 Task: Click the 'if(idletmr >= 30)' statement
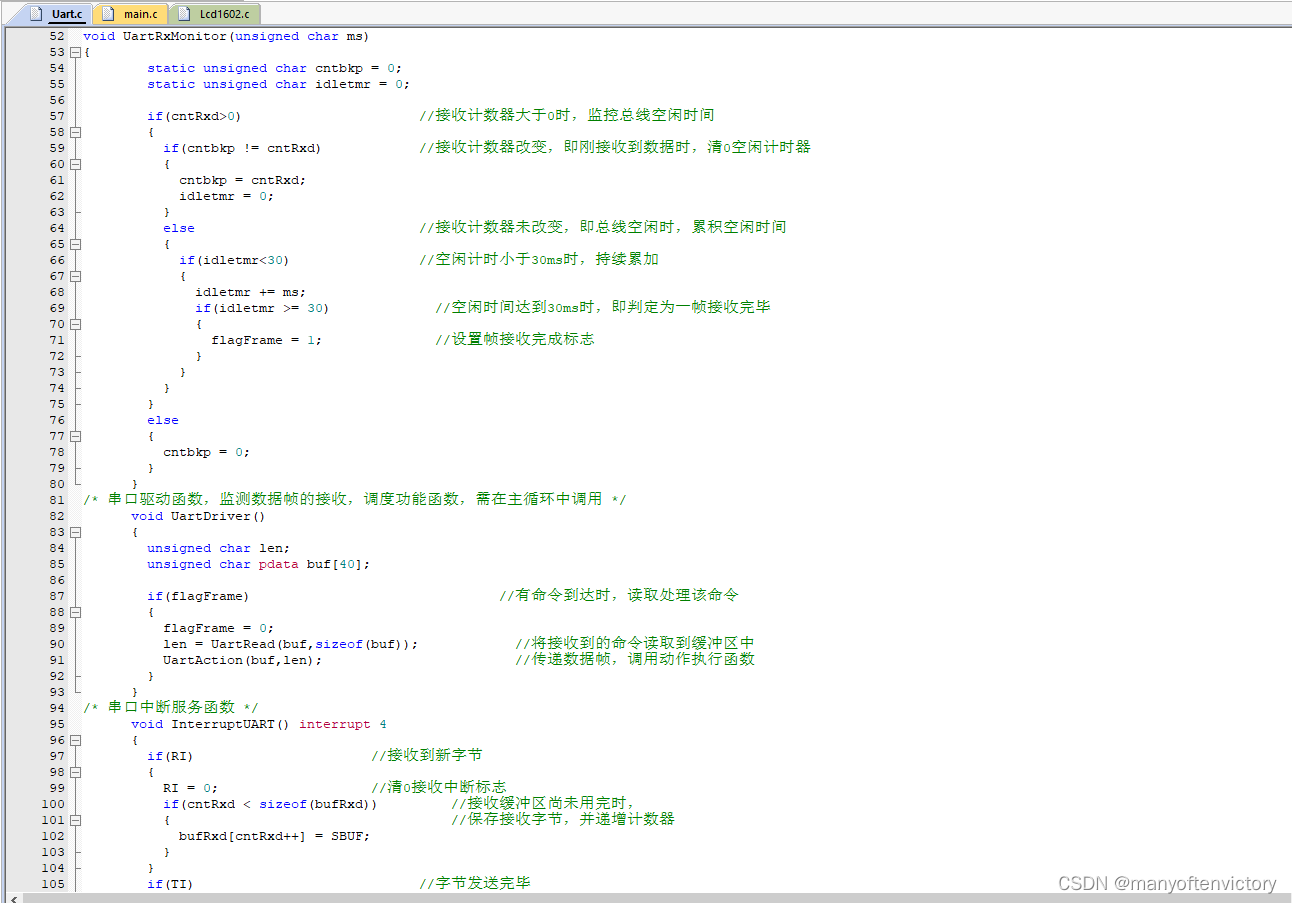[x=262, y=308]
